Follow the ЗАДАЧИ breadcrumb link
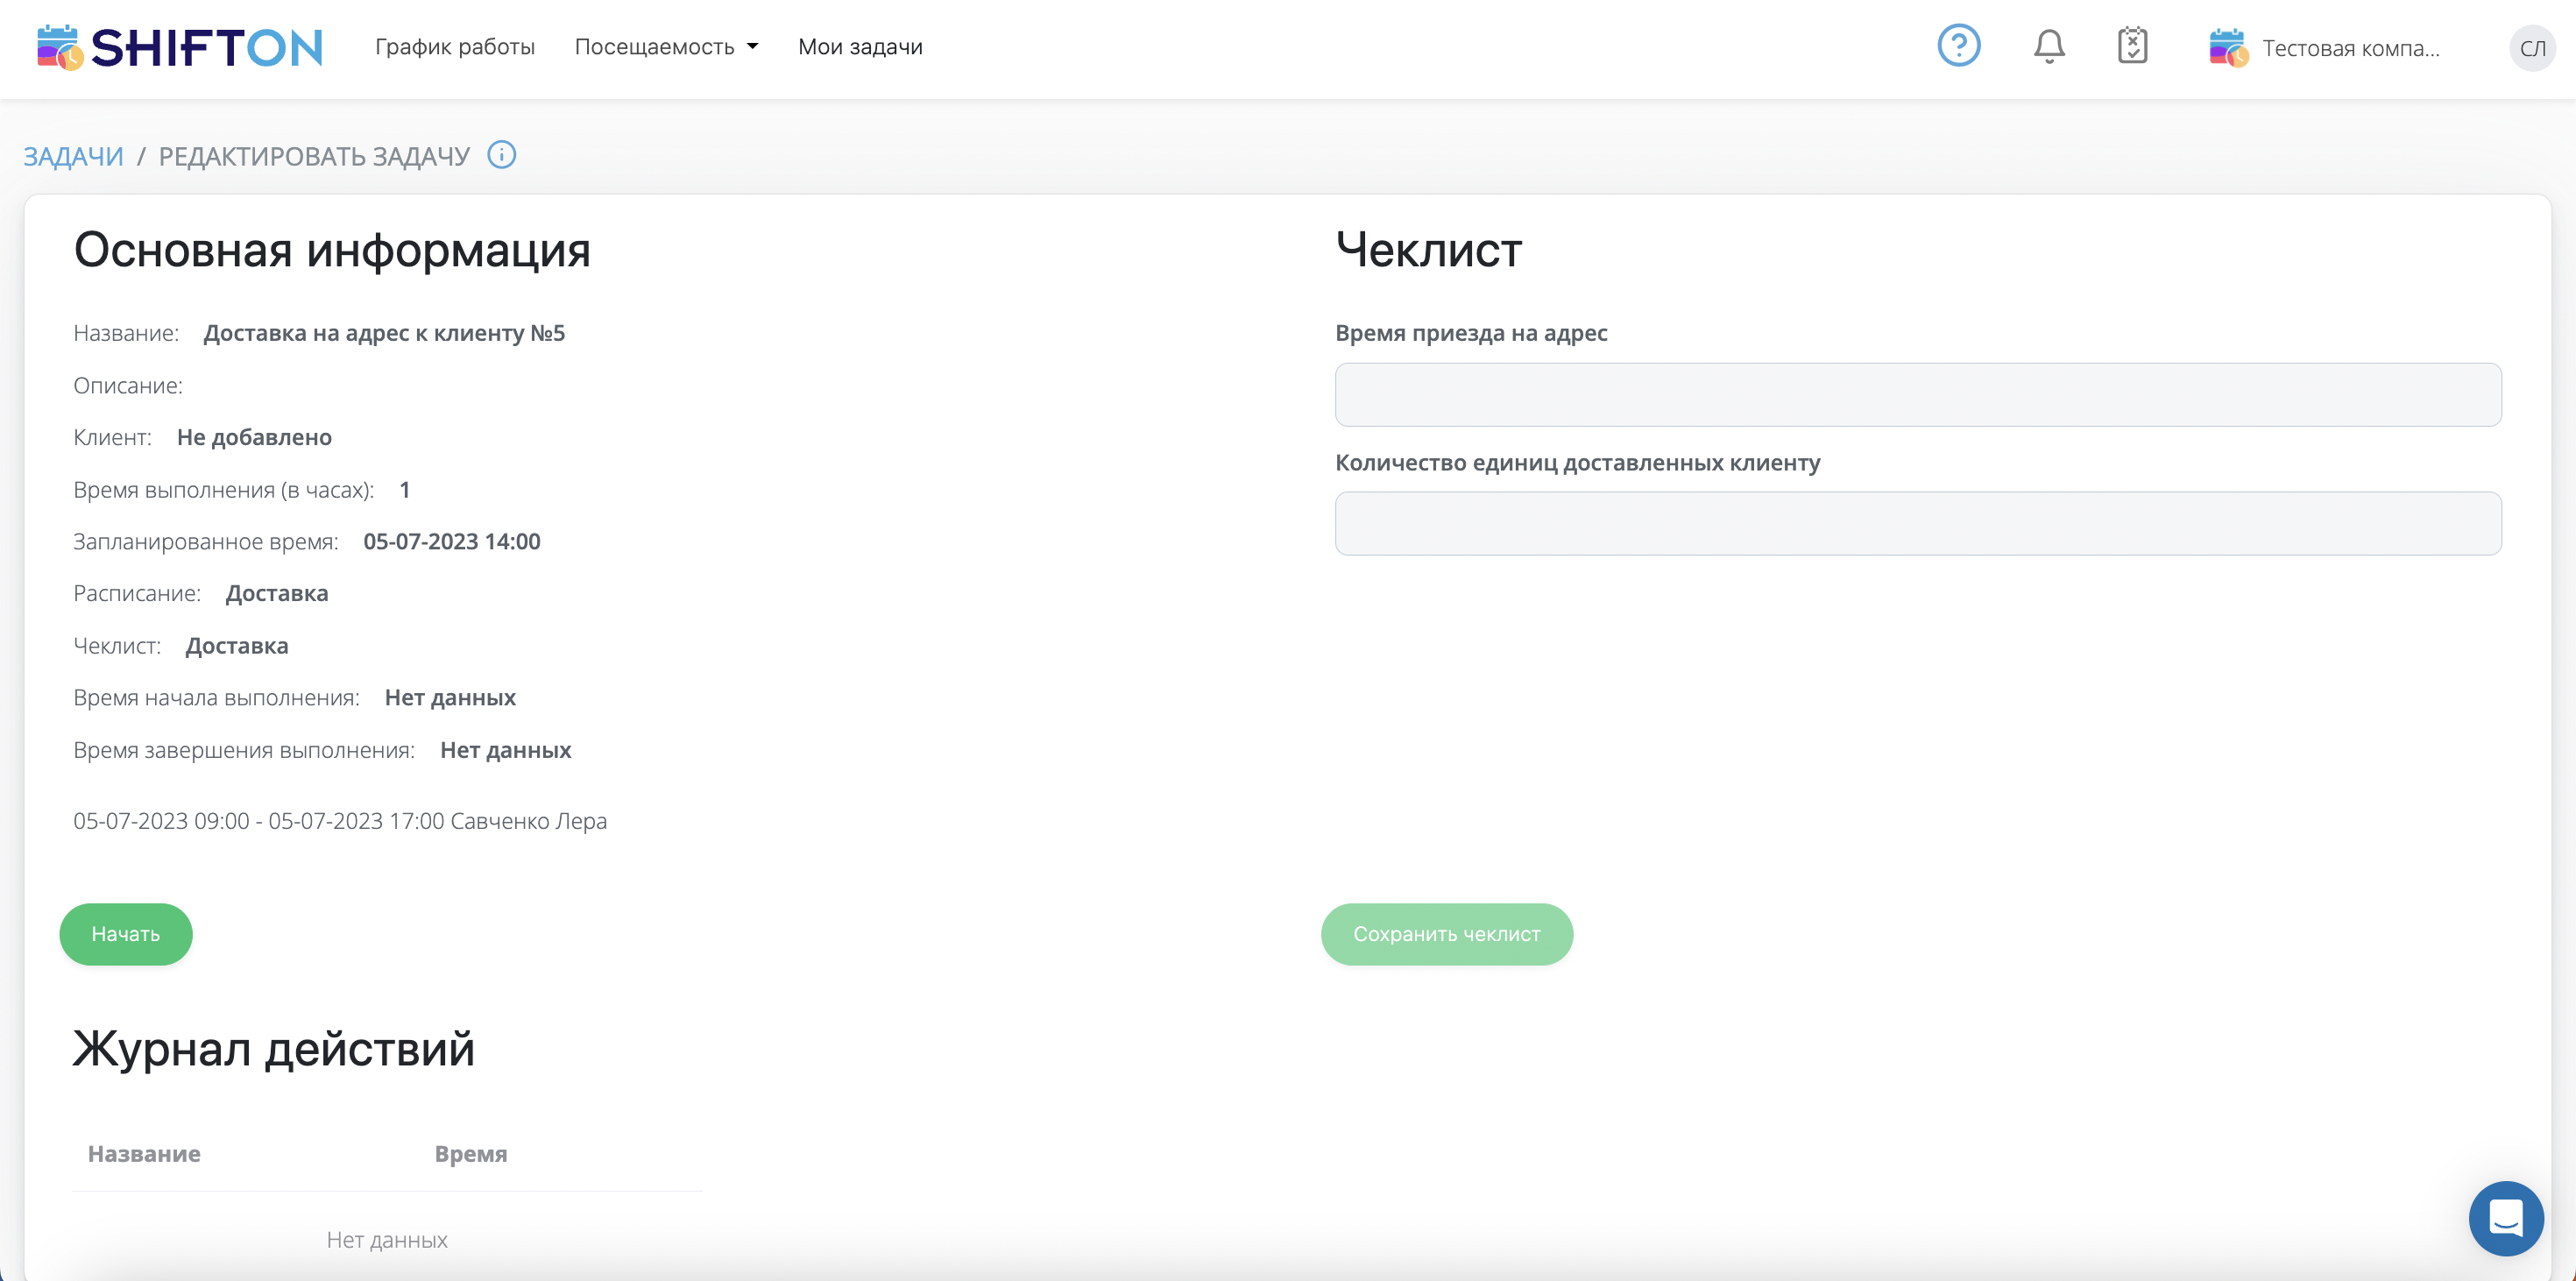The width and height of the screenshot is (2576, 1281). 73,156
